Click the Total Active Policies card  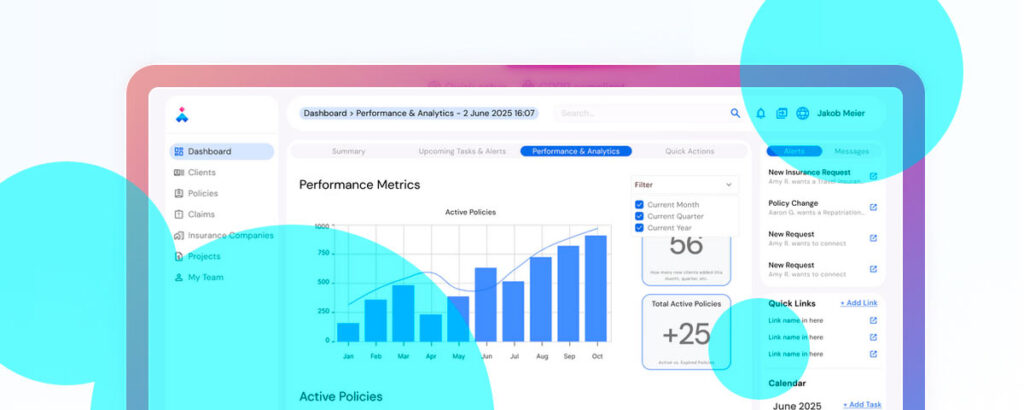coord(686,332)
